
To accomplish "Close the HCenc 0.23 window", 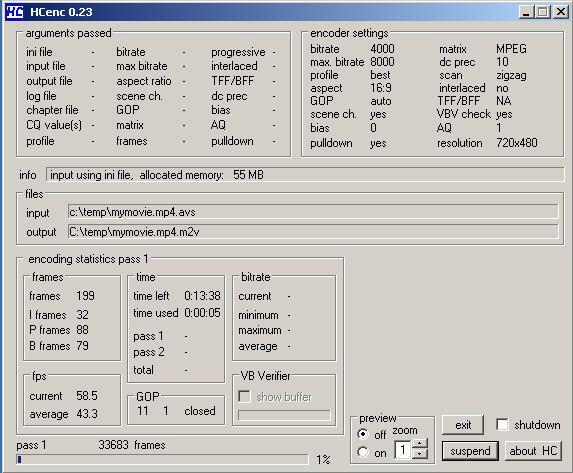I will click(560, 12).
